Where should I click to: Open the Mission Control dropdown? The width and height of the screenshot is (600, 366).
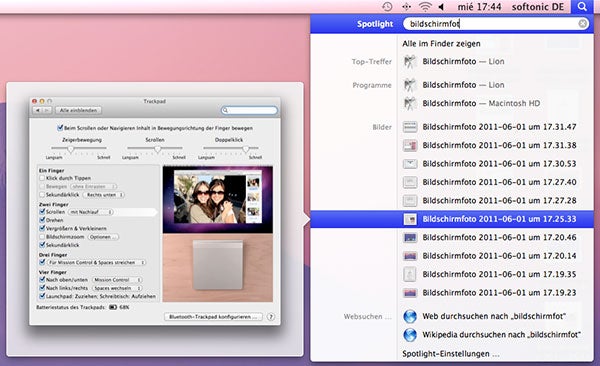[x=117, y=280]
